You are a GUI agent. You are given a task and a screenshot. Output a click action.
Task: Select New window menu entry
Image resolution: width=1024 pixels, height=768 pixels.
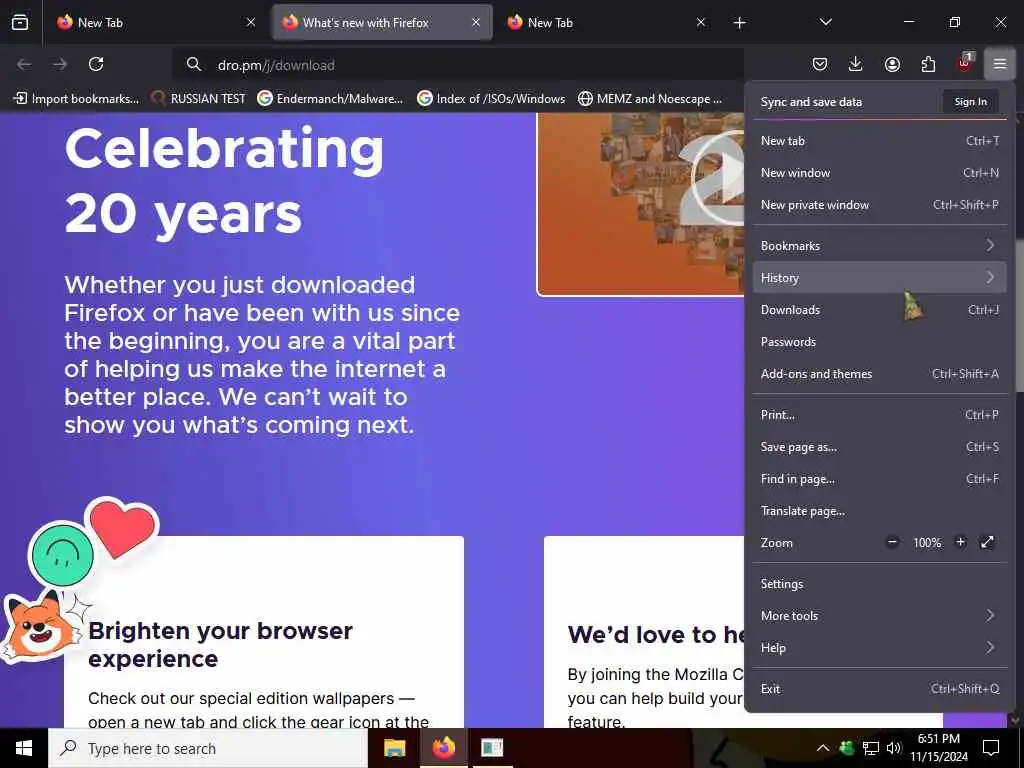click(880, 172)
